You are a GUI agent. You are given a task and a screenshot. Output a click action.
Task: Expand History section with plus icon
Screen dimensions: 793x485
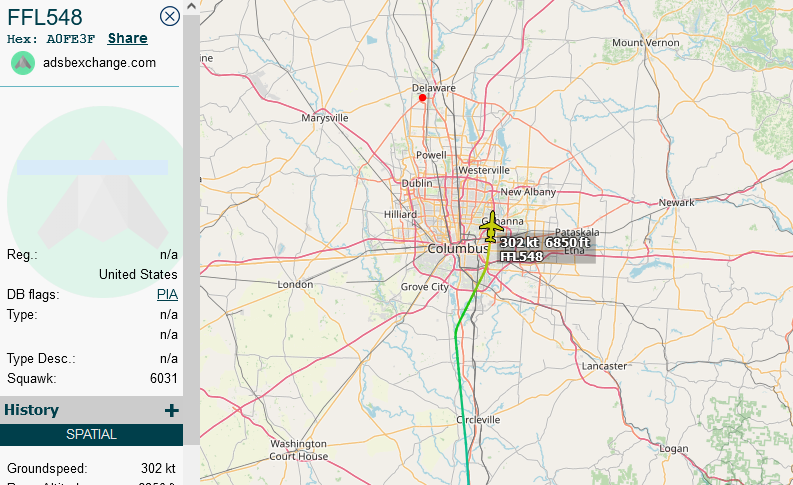(171, 410)
